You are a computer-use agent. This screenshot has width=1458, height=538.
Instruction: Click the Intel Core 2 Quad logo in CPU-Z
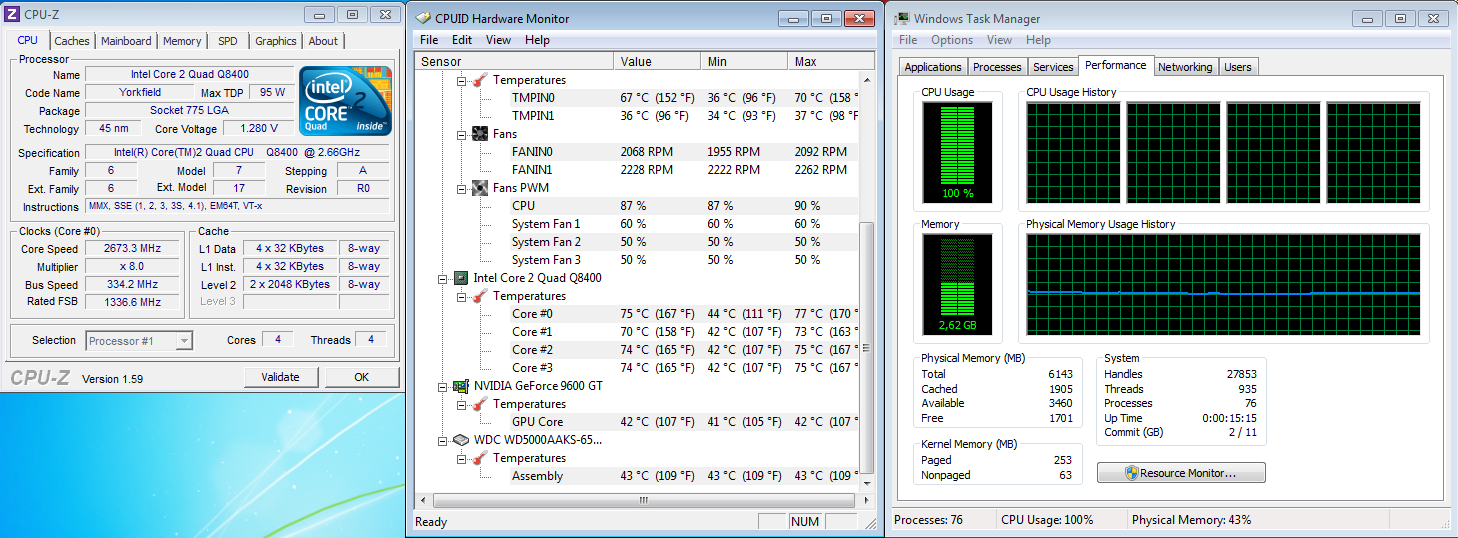point(346,100)
